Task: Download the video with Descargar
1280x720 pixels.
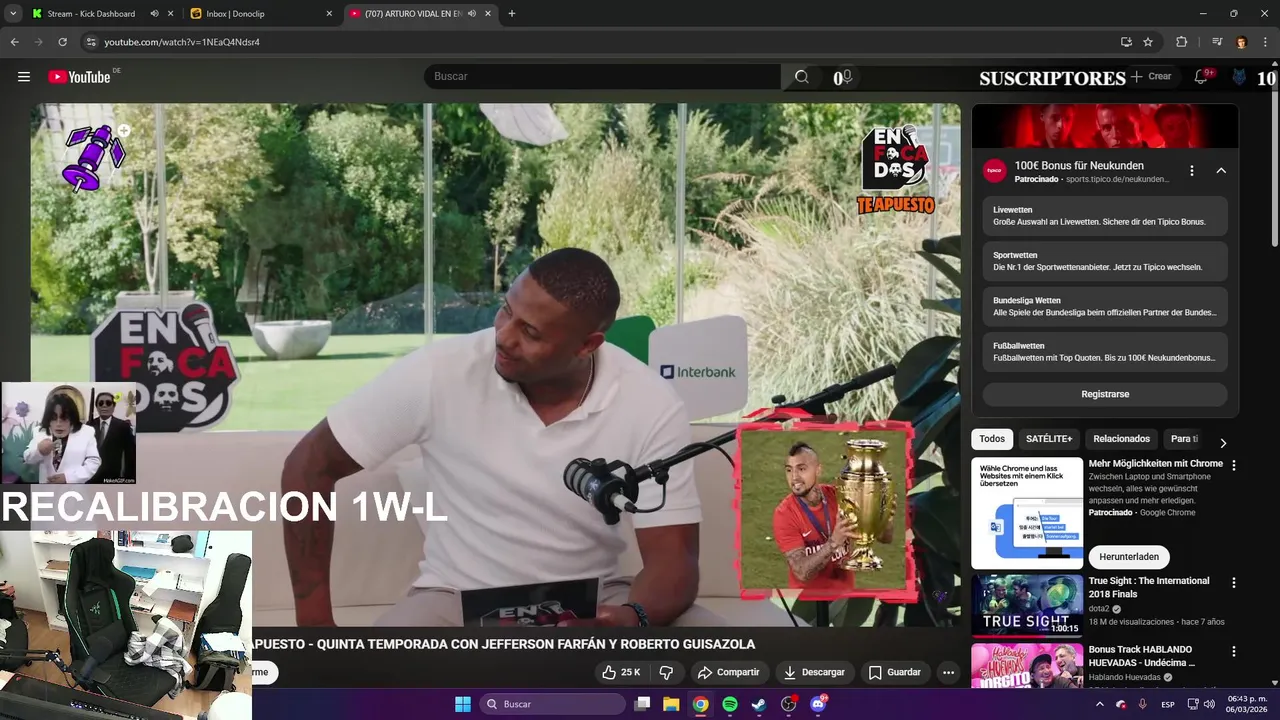Action: 814,672
